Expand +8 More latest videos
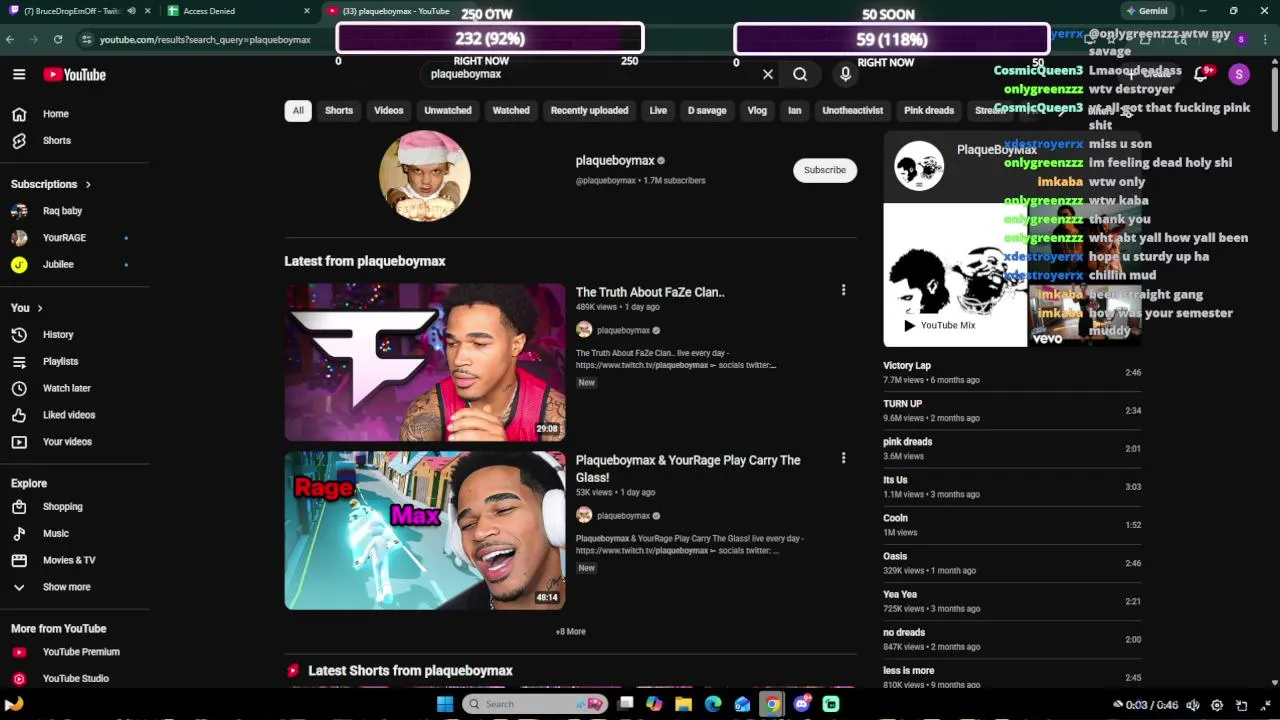Viewport: 1280px width, 720px height. [571, 632]
